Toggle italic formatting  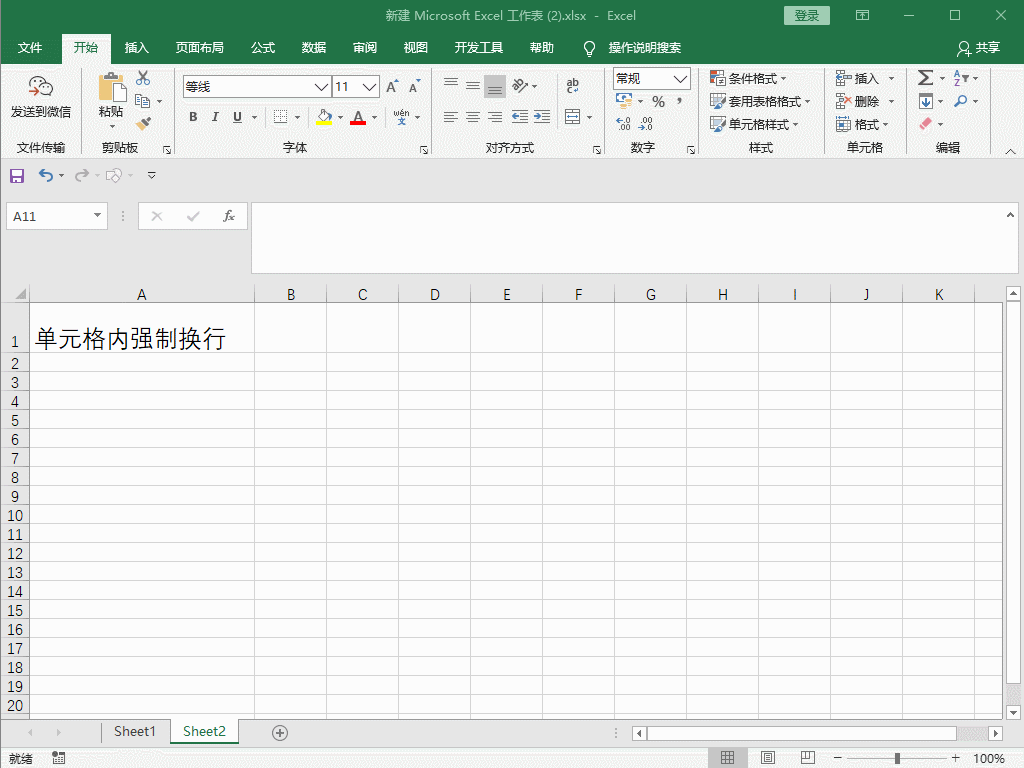coord(215,117)
